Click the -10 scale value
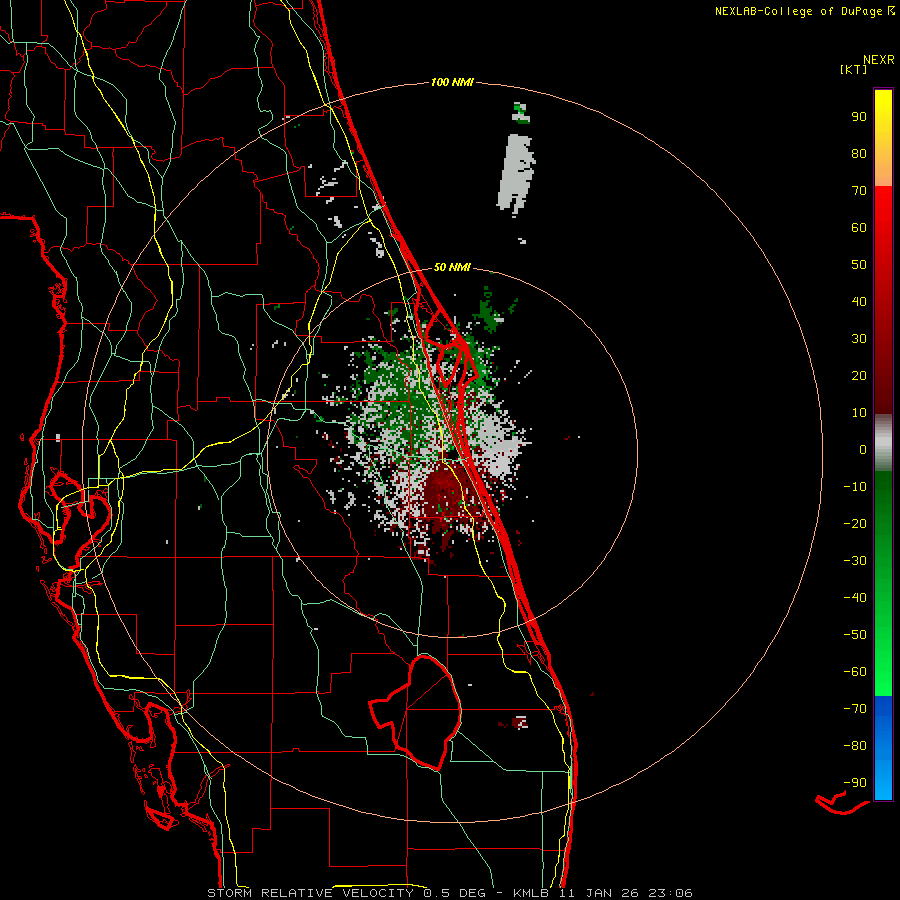The image size is (900, 900). click(855, 487)
